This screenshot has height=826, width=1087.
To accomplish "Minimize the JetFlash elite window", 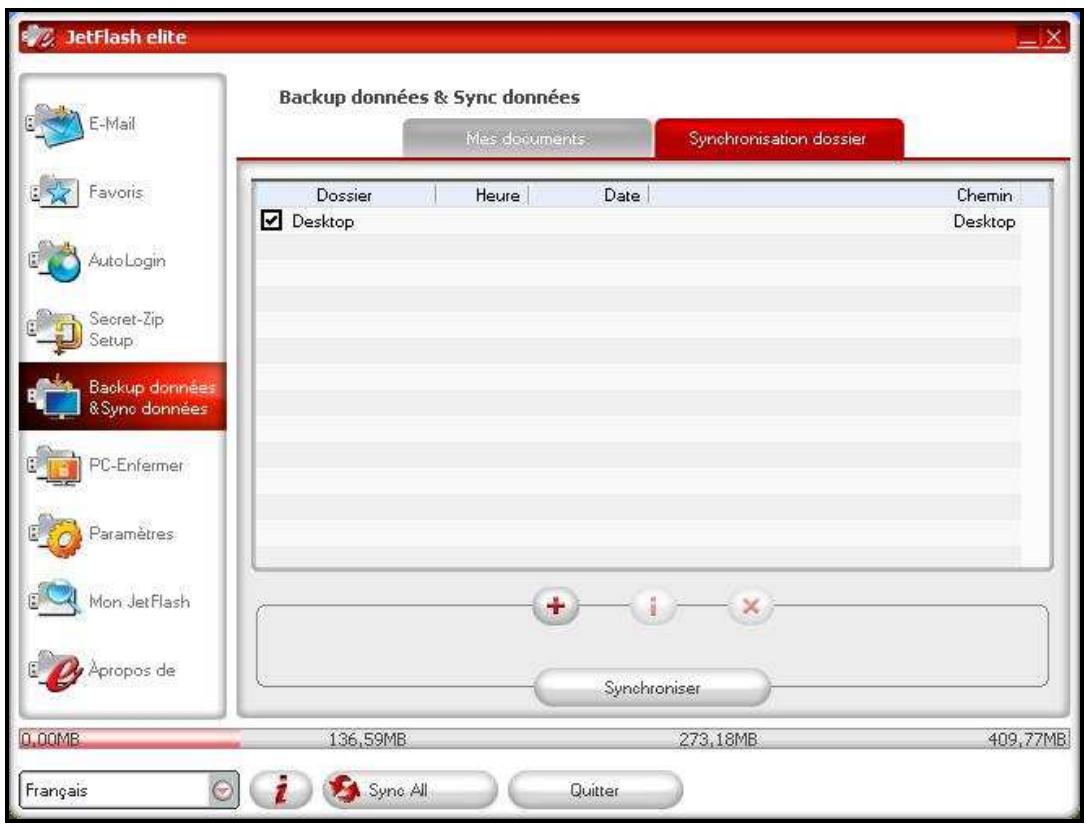I will pyautogui.click(x=1027, y=38).
